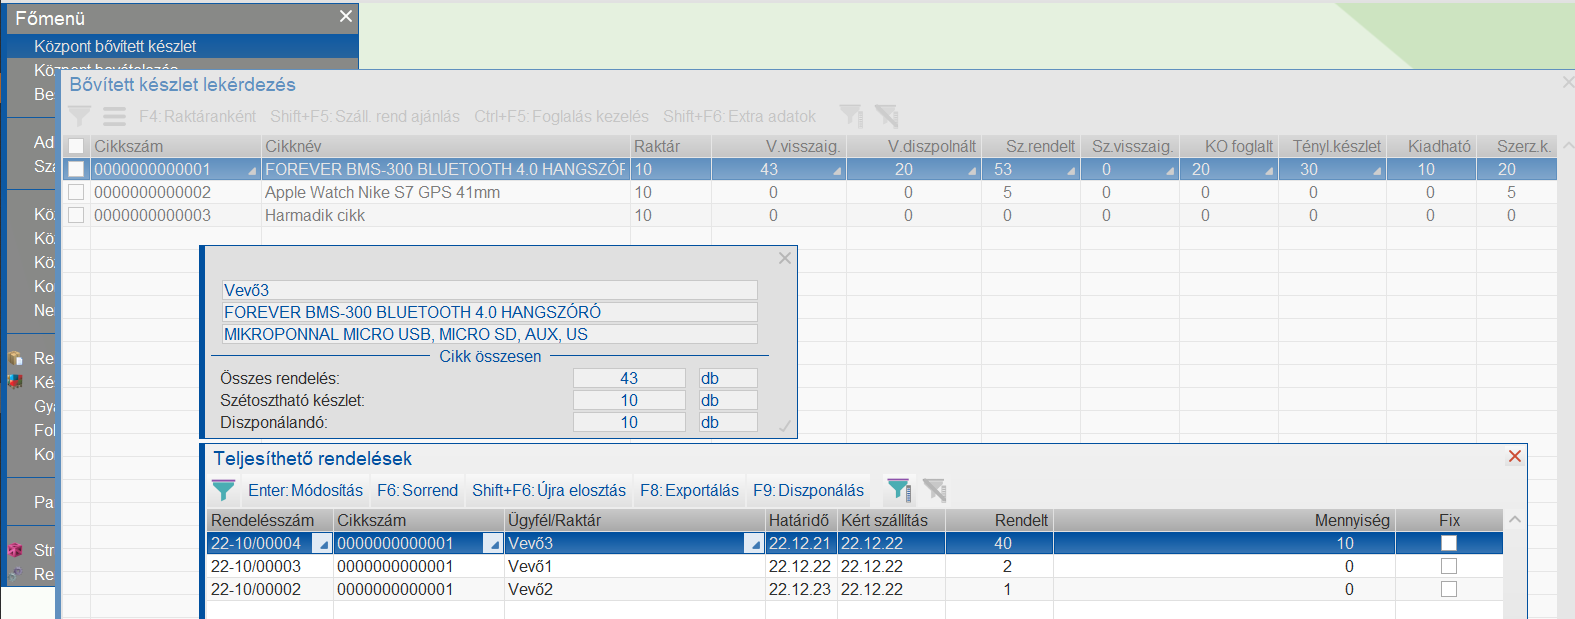This screenshot has height=619, width=1575.
Task: Toggle the Fix checkbox for order 22-10/00002
Action: pyautogui.click(x=1449, y=589)
